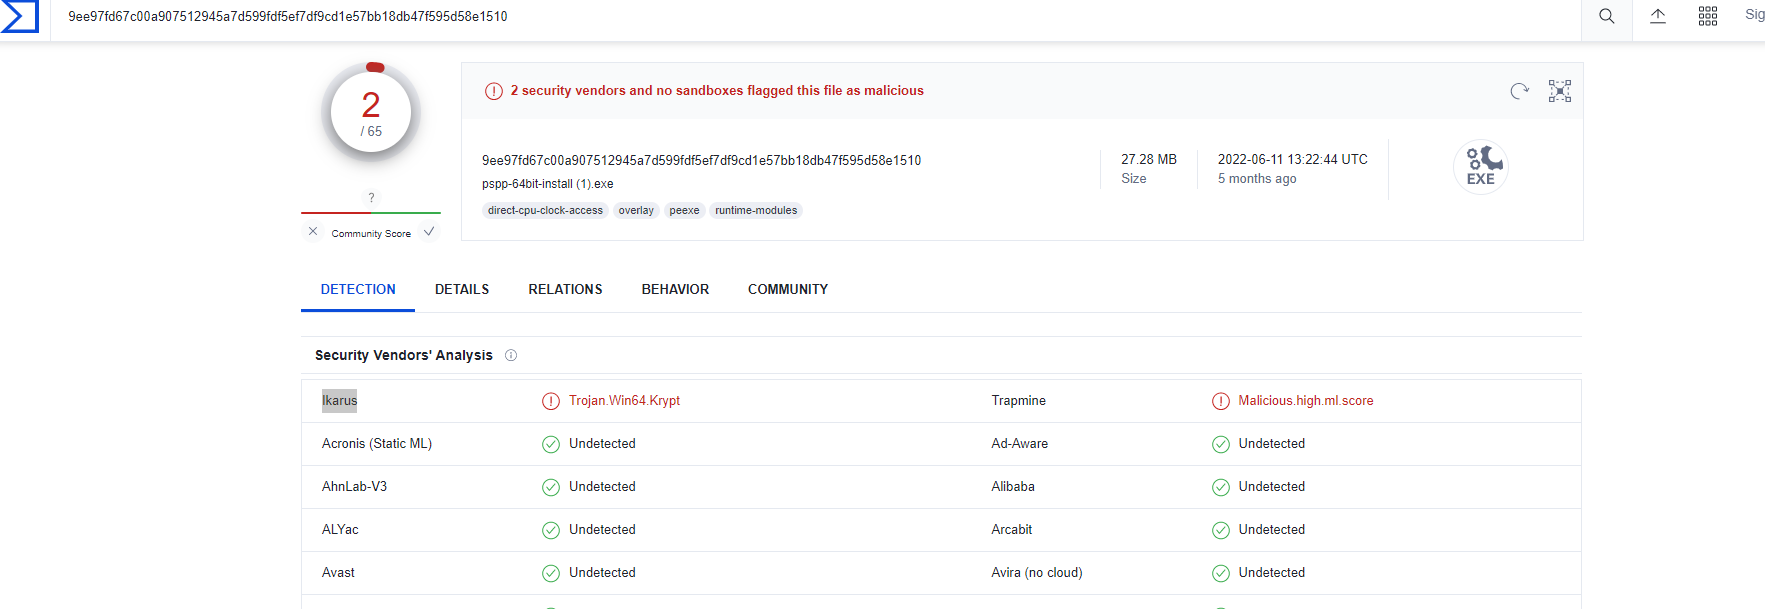Click the file hash in the summary card

pyautogui.click(x=701, y=160)
